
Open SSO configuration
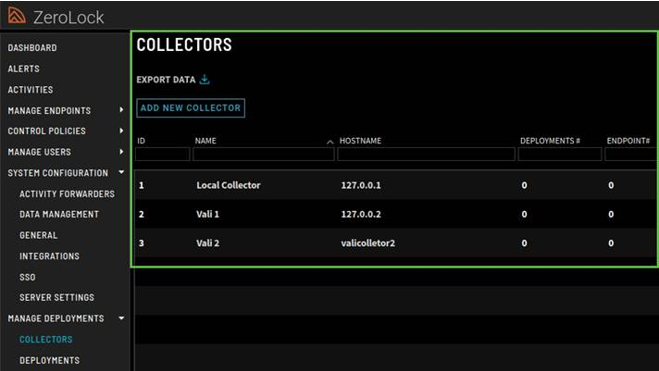[27, 277]
